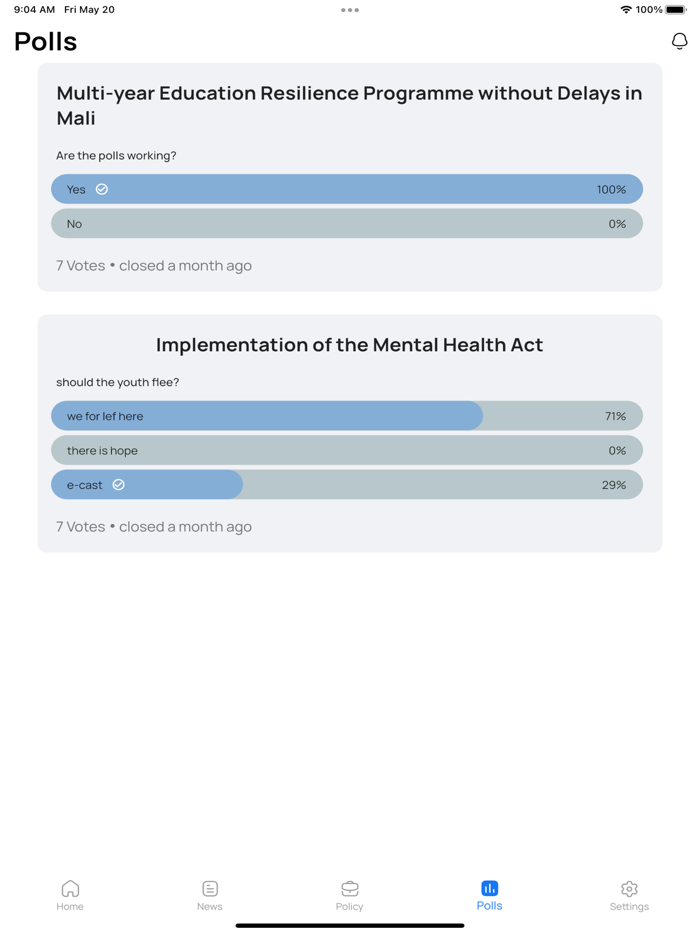700x934 pixels.
Task: Tap the News newspaper icon
Action: [x=210, y=888]
